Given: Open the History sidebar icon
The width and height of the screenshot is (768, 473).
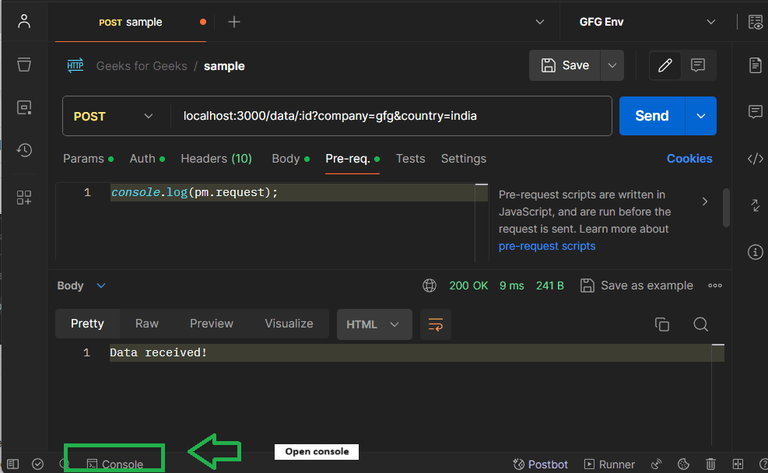Looking at the screenshot, I should 24,150.
